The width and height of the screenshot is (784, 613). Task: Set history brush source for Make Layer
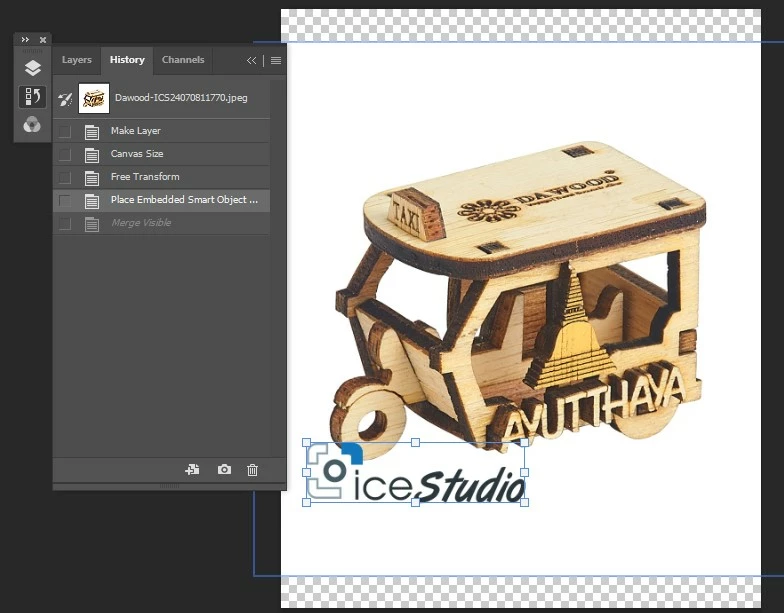64,132
